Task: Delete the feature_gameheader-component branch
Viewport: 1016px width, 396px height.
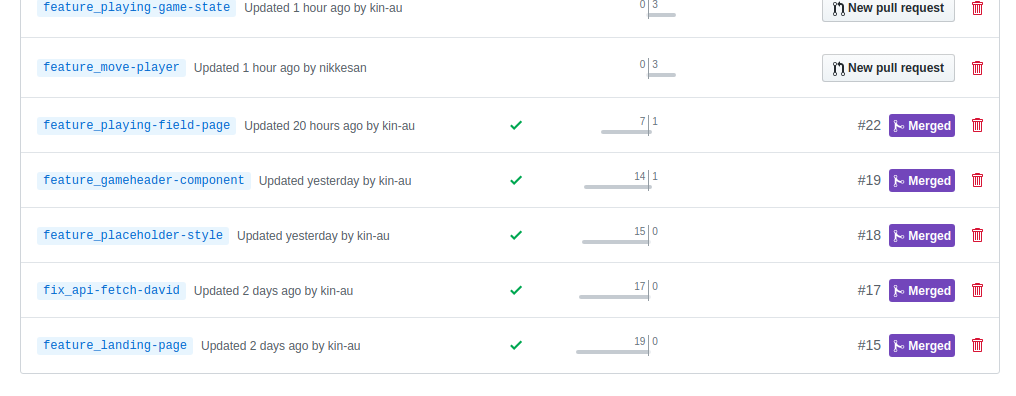Action: (x=977, y=180)
